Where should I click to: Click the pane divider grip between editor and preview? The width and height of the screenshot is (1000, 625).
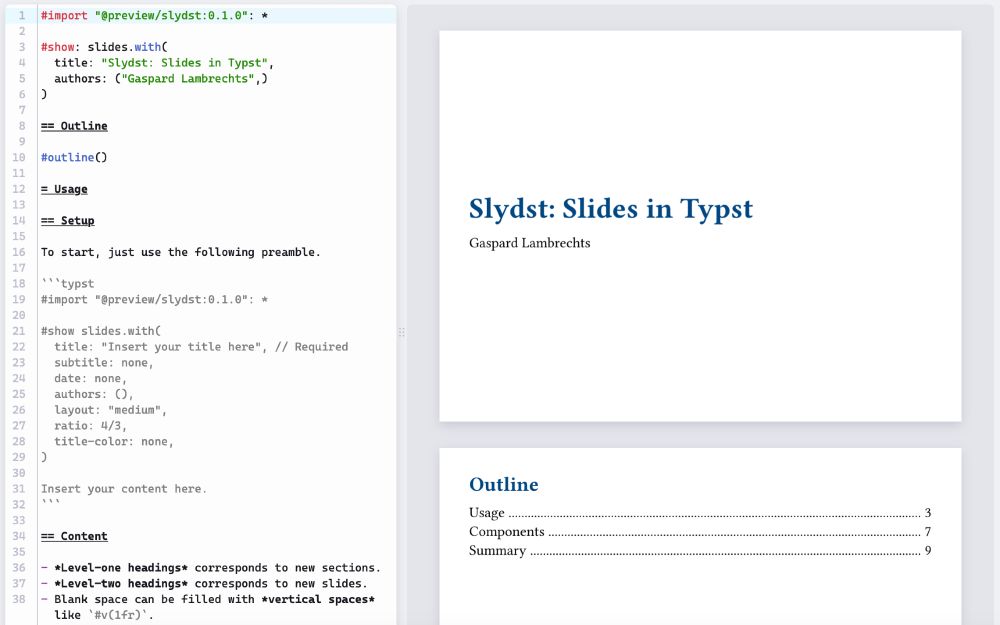click(x=402, y=332)
